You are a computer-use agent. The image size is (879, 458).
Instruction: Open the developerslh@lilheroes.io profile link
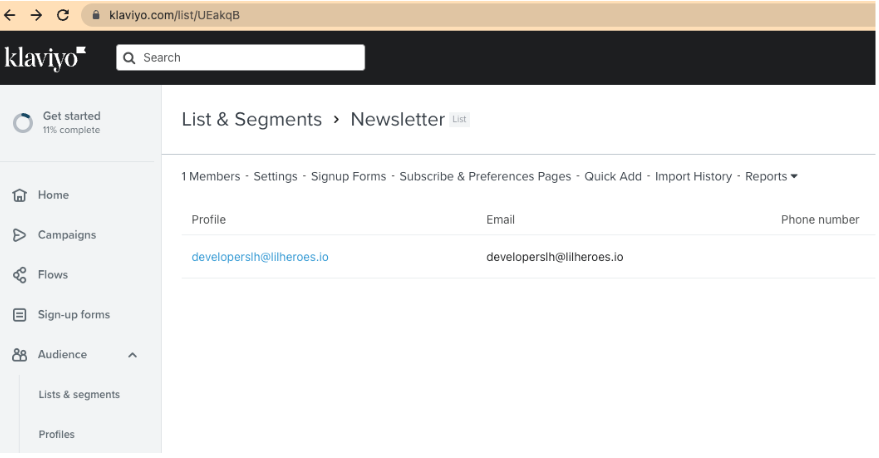tap(260, 257)
